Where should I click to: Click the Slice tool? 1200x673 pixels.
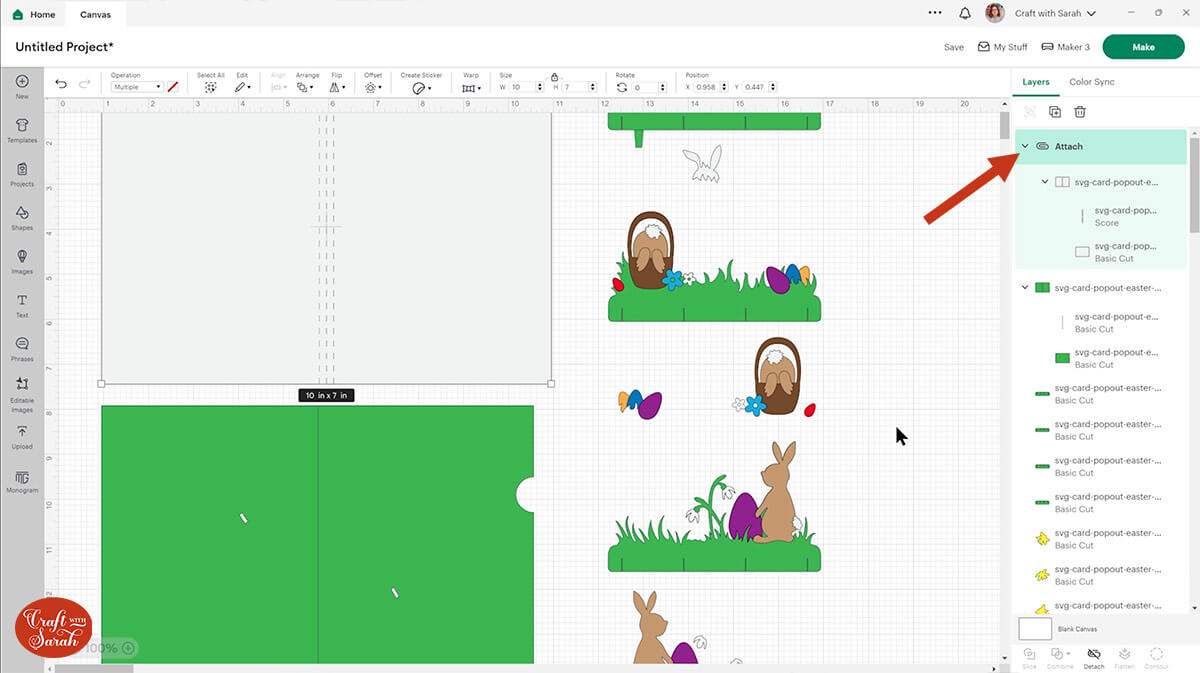coord(1029,657)
